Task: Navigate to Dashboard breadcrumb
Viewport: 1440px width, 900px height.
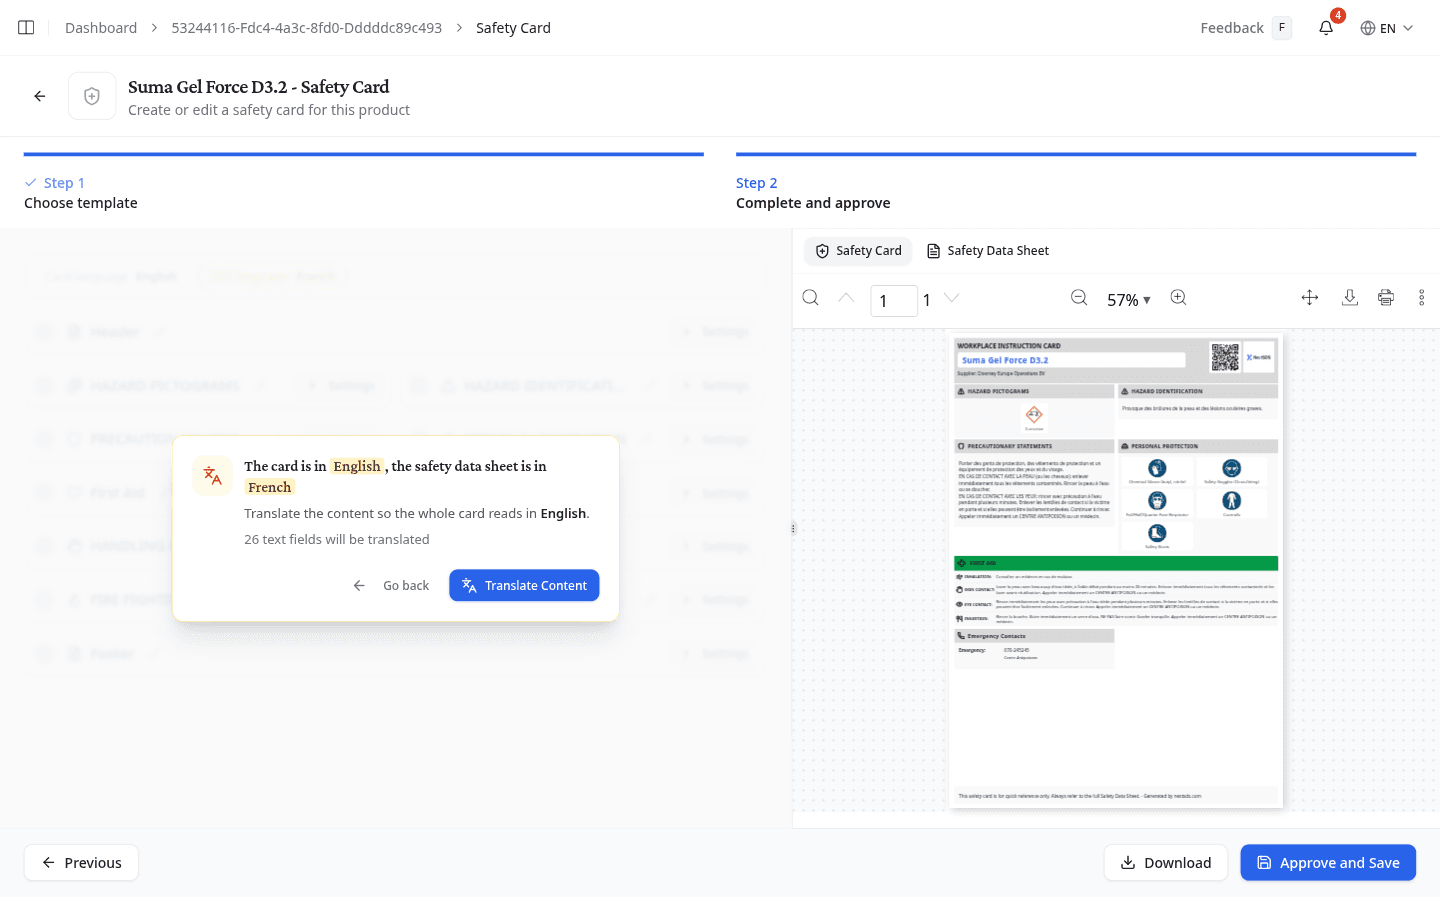Action: click(x=101, y=28)
